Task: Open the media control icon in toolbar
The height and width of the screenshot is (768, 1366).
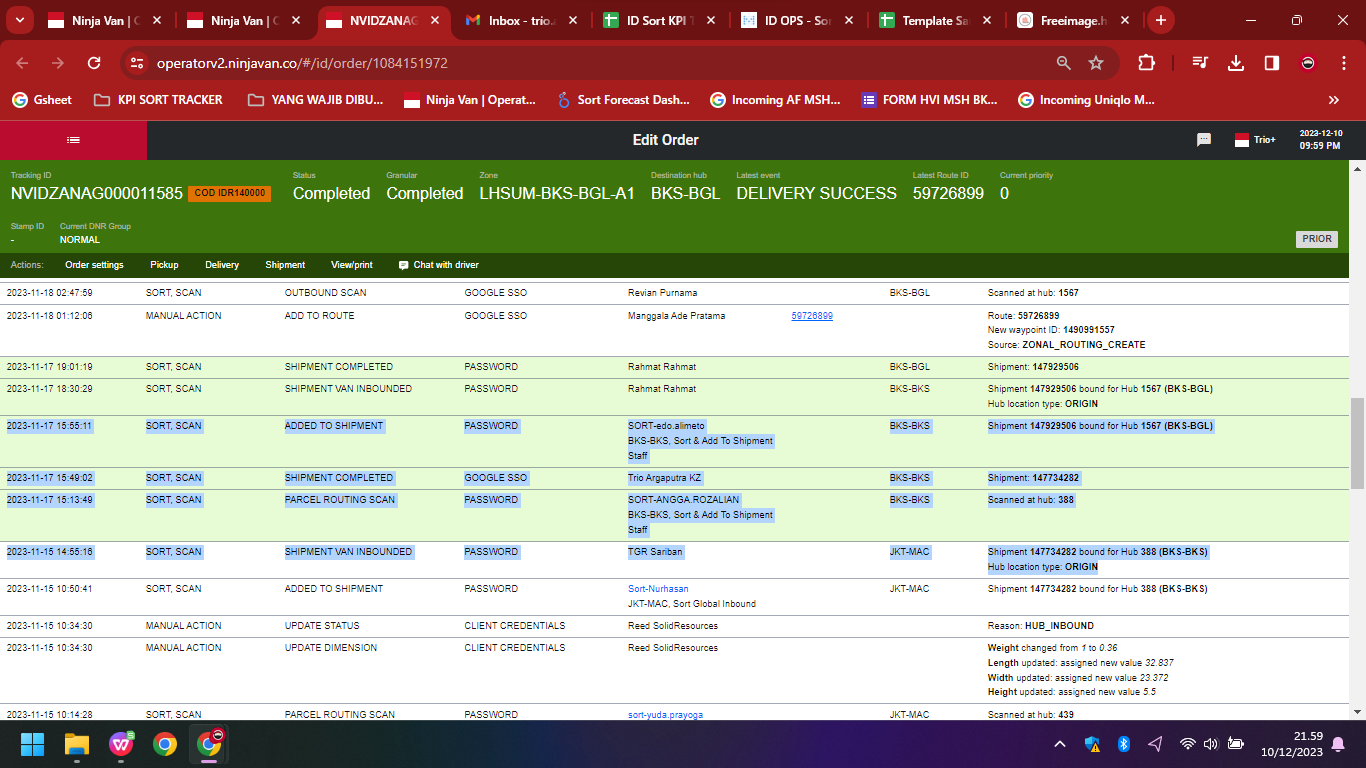Action: point(1200,63)
